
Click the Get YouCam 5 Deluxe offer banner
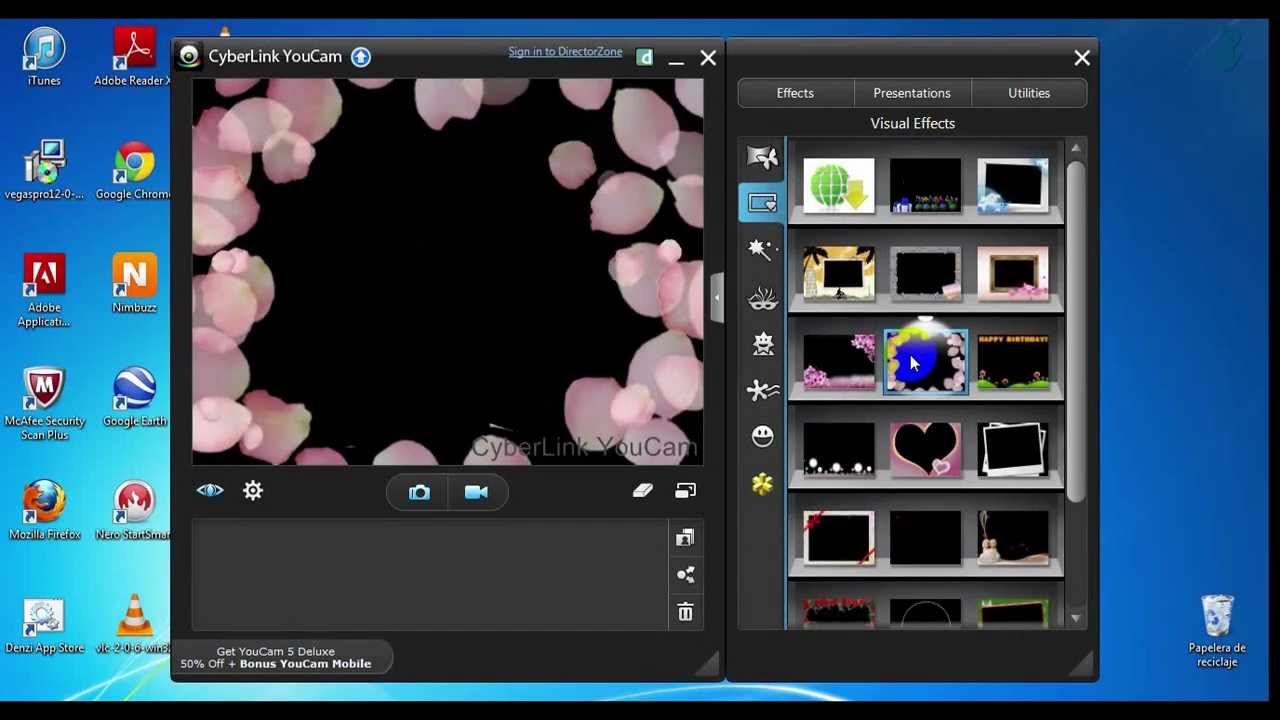pyautogui.click(x=276, y=657)
